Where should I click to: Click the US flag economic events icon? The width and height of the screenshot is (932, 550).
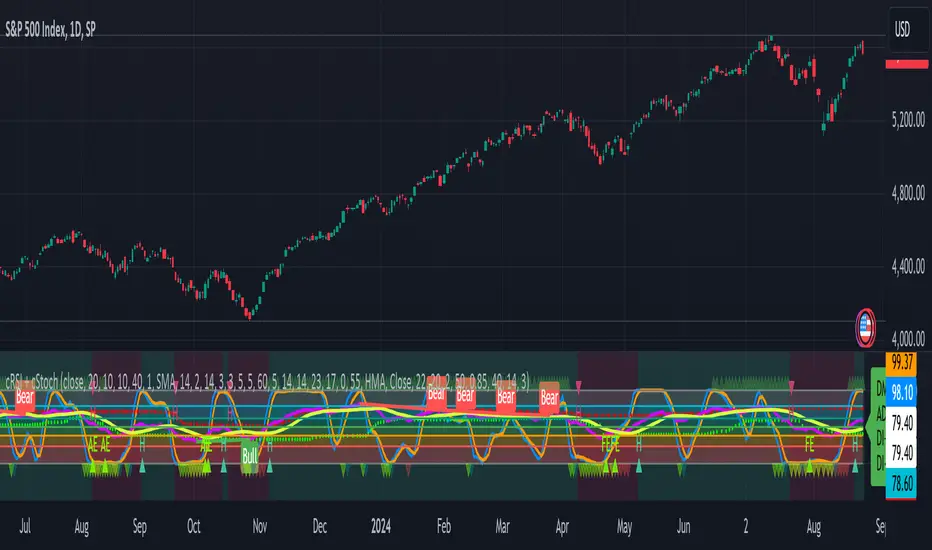pos(865,327)
